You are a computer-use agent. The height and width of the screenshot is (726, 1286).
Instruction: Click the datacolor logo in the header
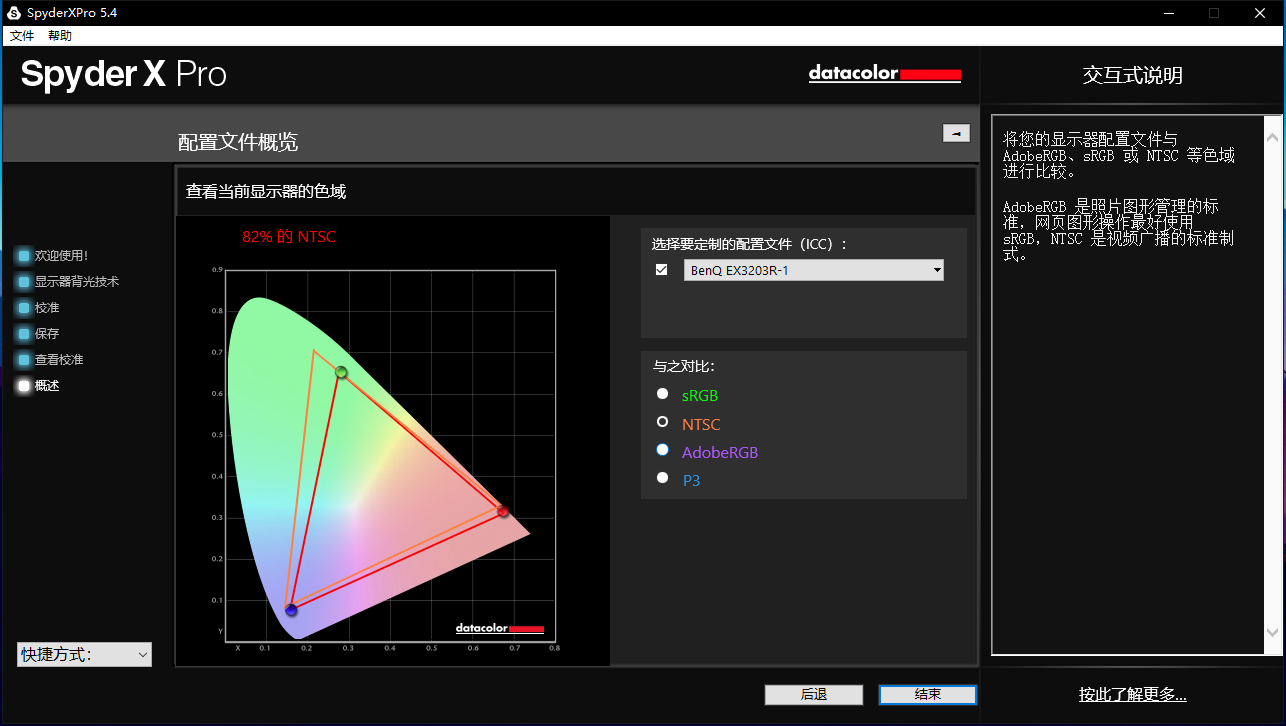coord(885,74)
